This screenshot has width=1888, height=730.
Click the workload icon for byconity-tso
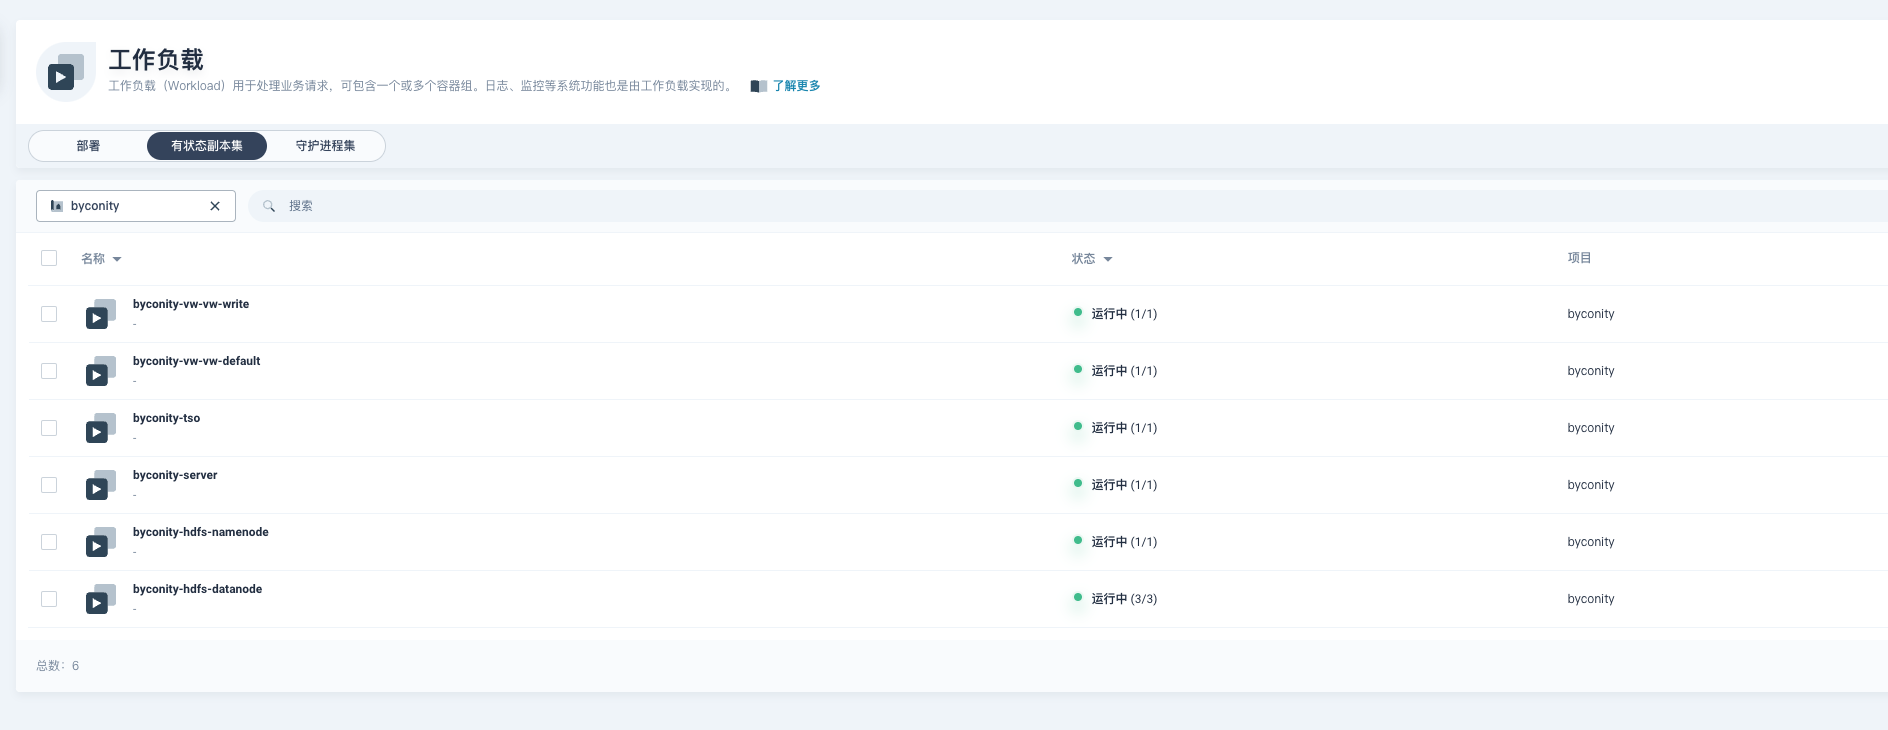101,428
